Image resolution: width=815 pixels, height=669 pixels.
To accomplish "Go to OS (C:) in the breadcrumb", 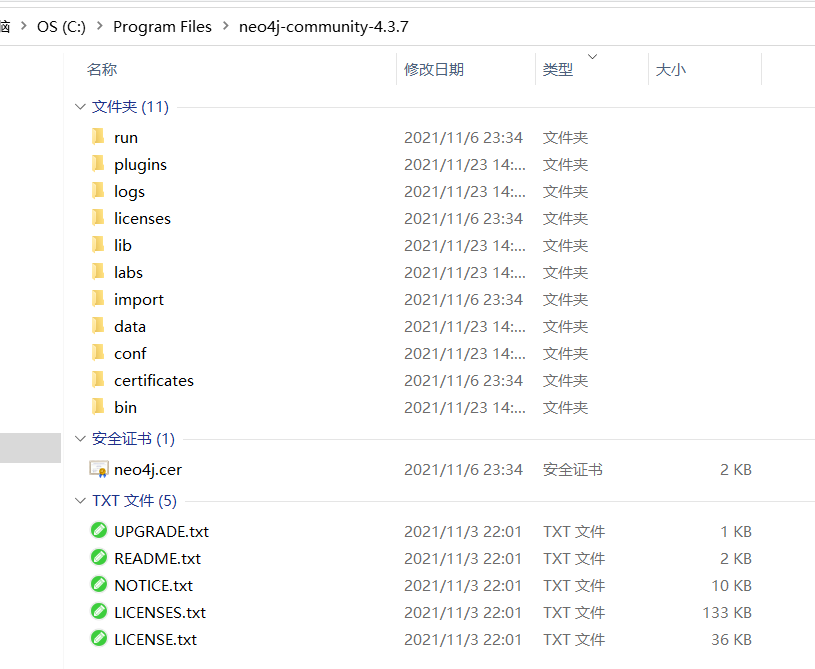I will pyautogui.click(x=61, y=27).
